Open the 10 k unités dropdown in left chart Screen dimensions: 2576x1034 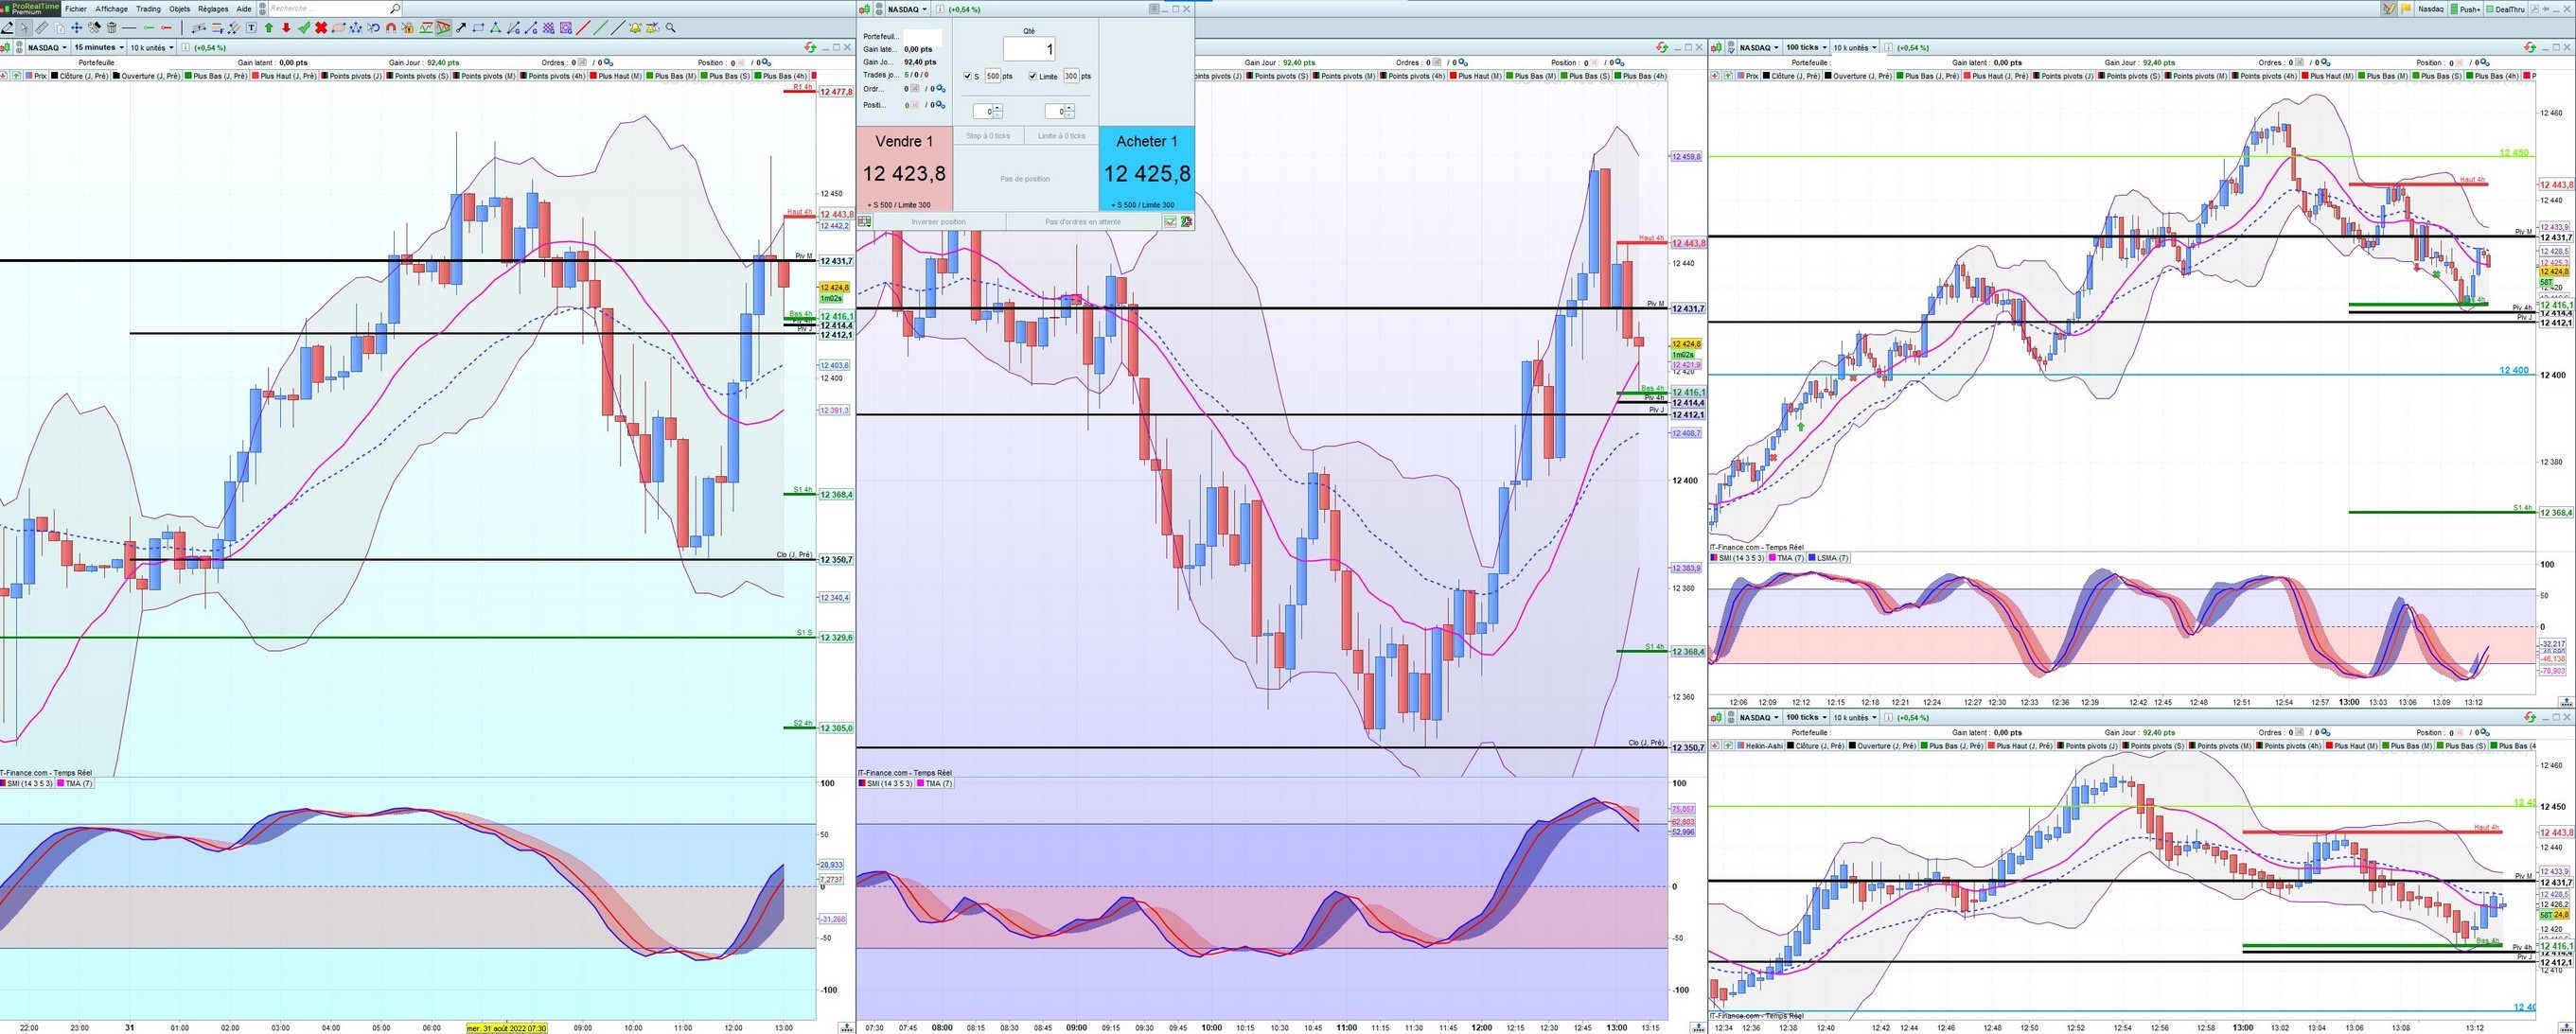tap(152, 47)
